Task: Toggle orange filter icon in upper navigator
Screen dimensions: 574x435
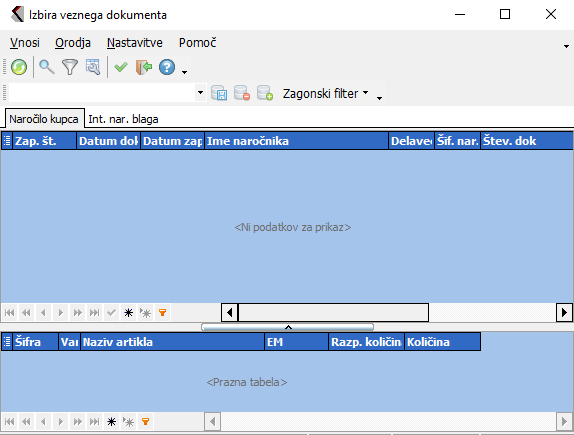Action: (163, 313)
